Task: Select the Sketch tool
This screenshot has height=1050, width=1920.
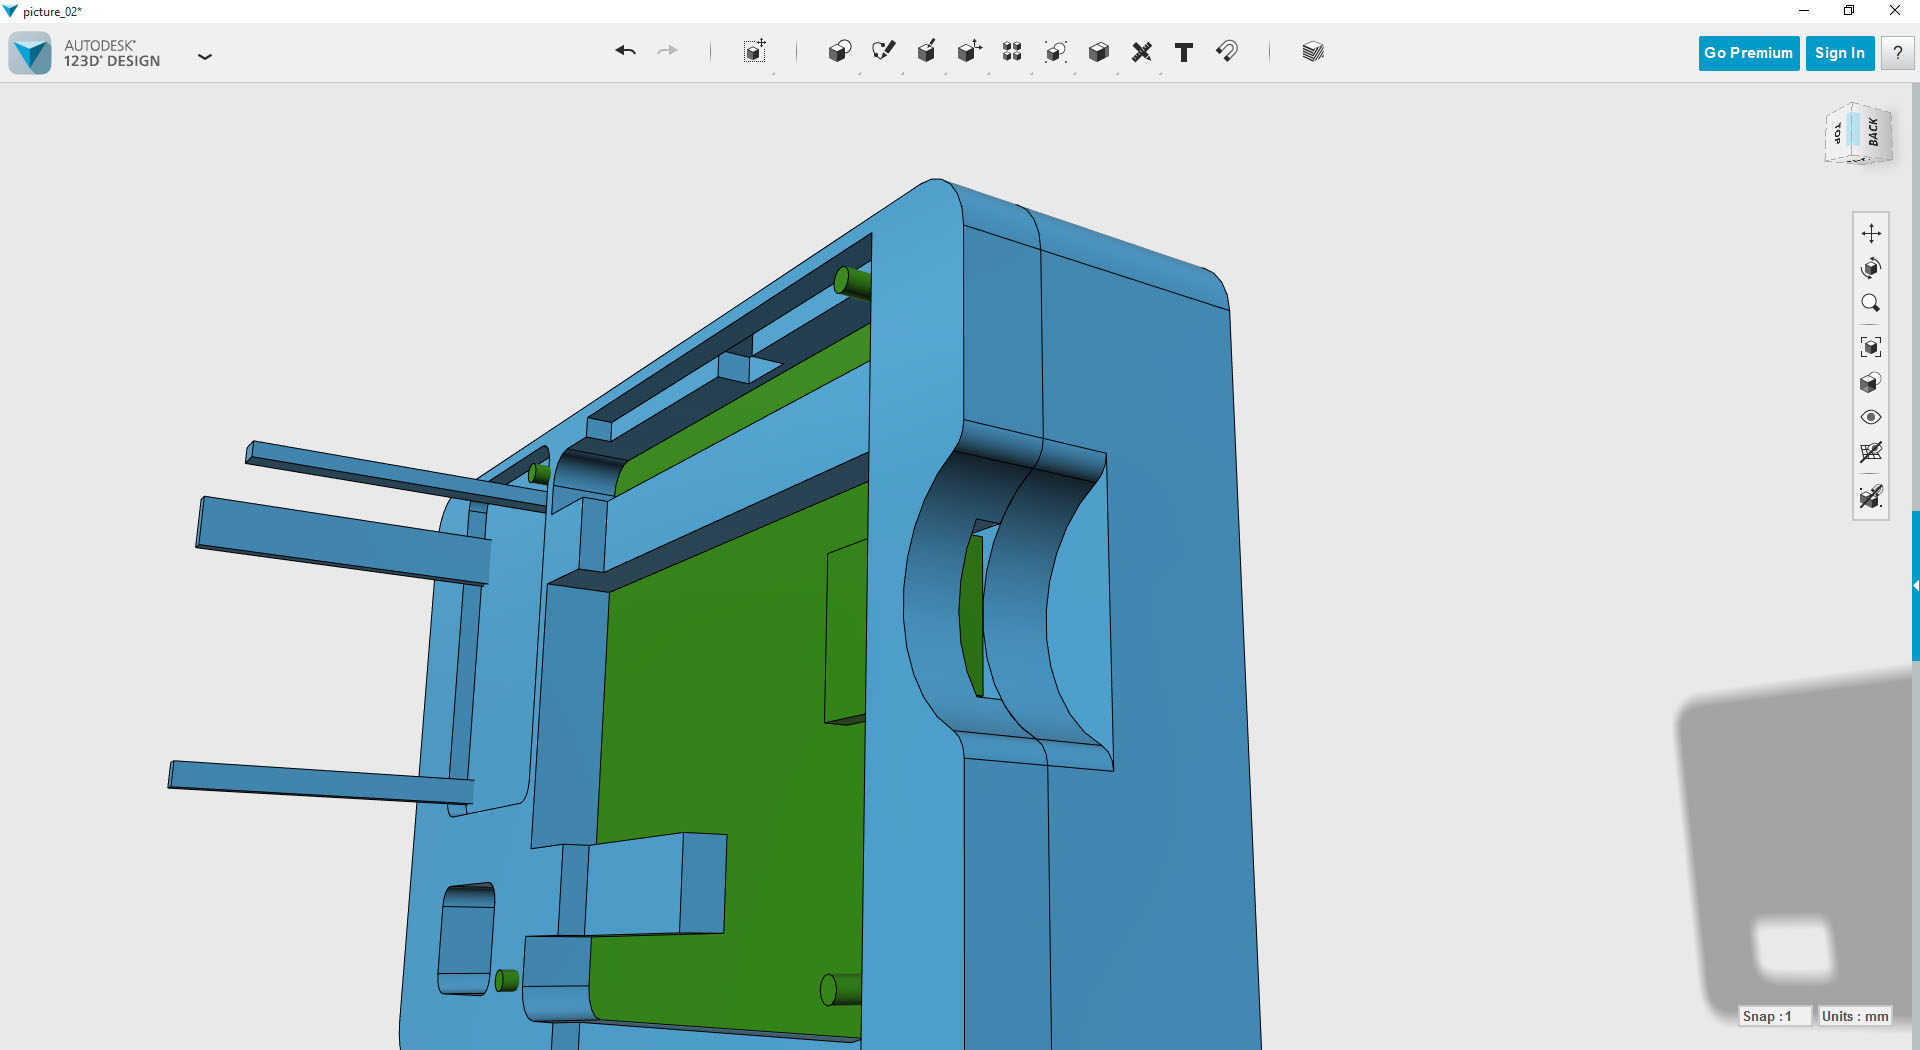Action: coord(883,51)
